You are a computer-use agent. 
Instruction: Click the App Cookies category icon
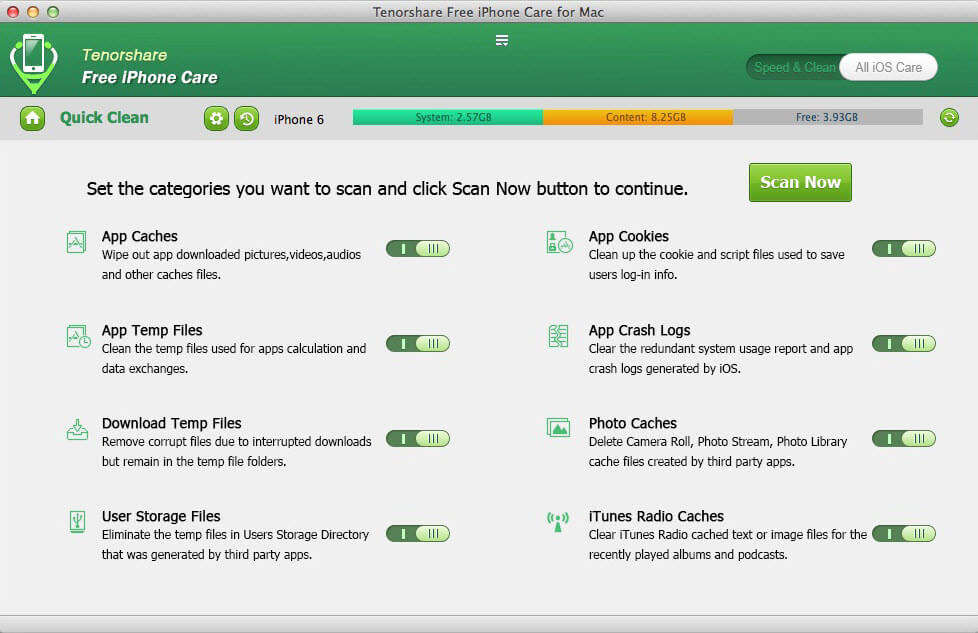[558, 242]
